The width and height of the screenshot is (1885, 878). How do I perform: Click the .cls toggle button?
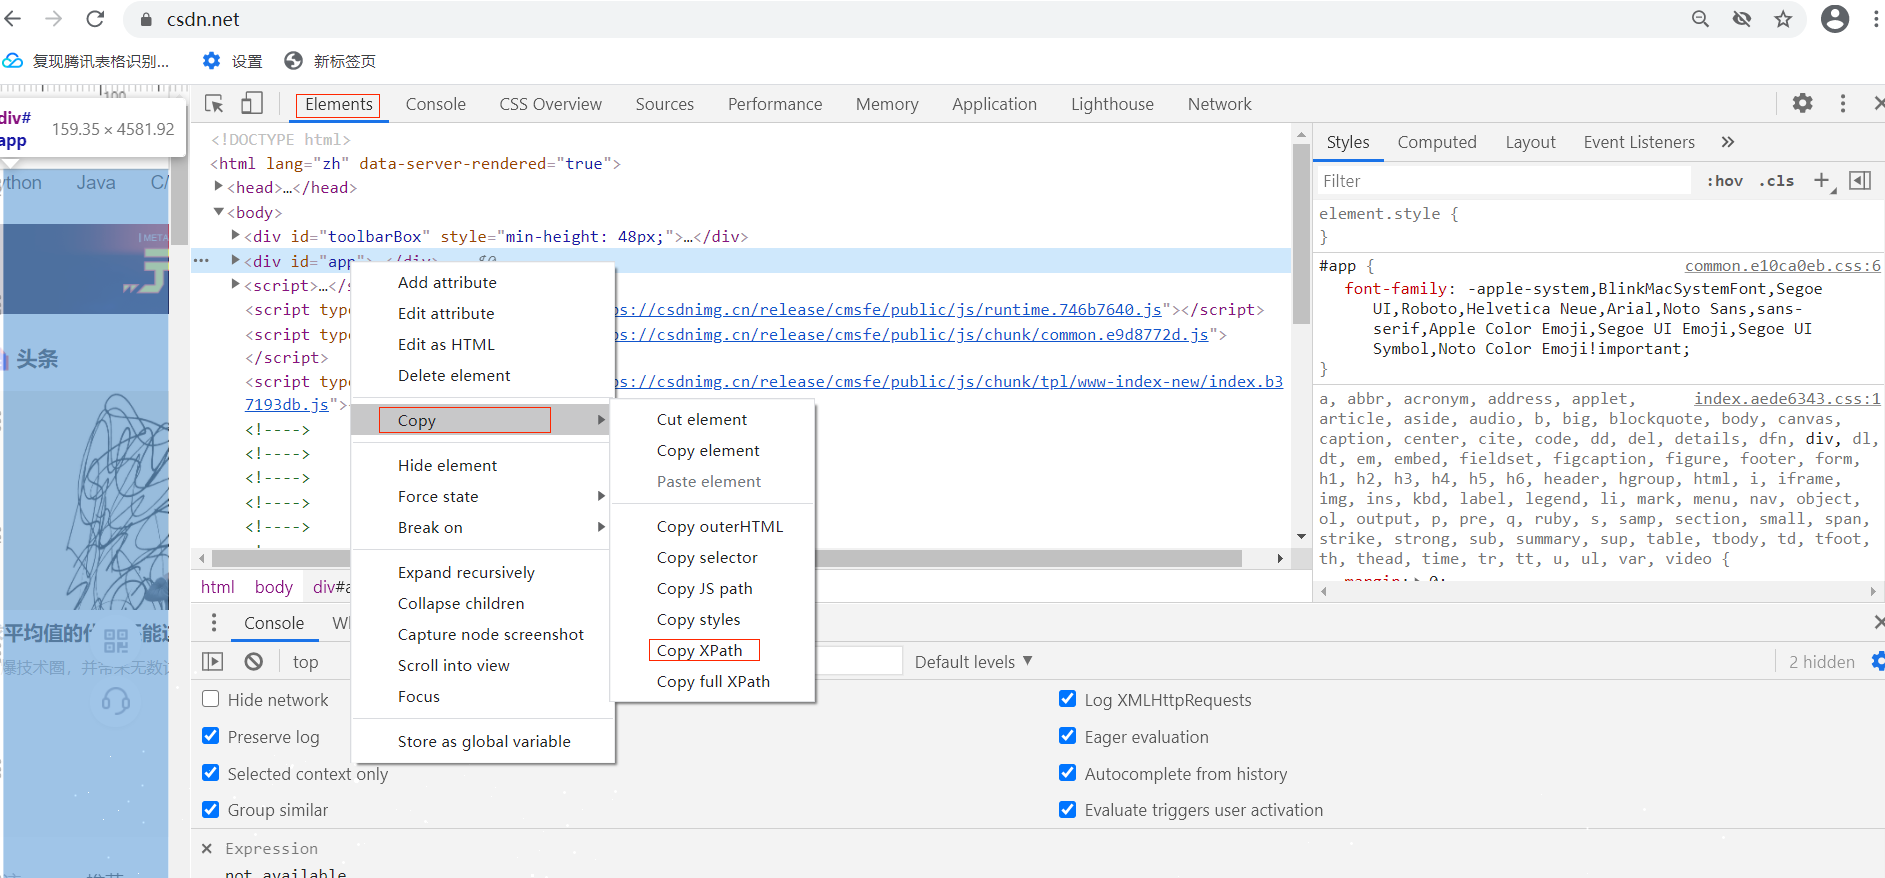(1776, 181)
